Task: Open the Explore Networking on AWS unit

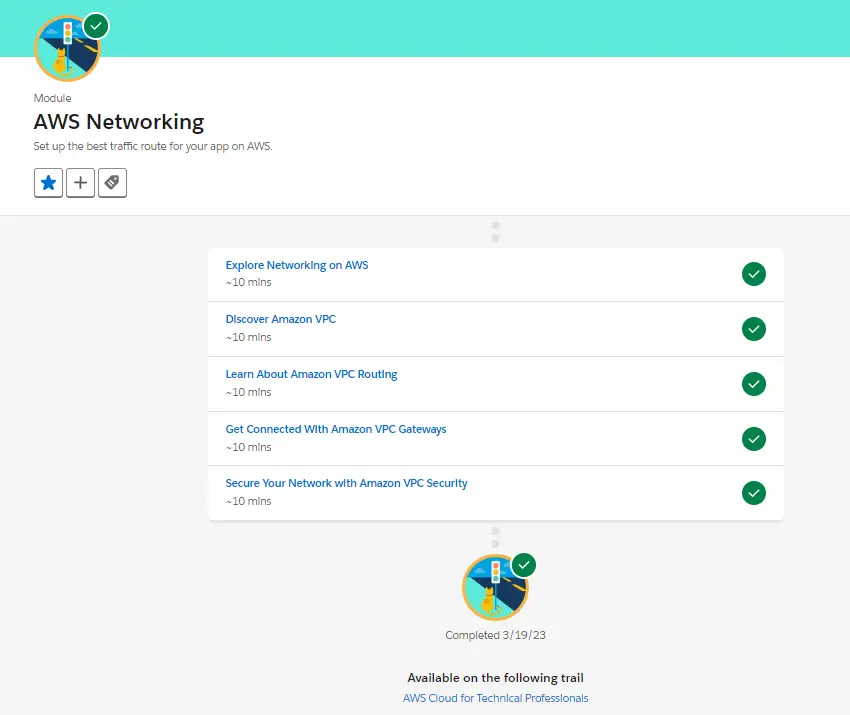Action: tap(296, 265)
